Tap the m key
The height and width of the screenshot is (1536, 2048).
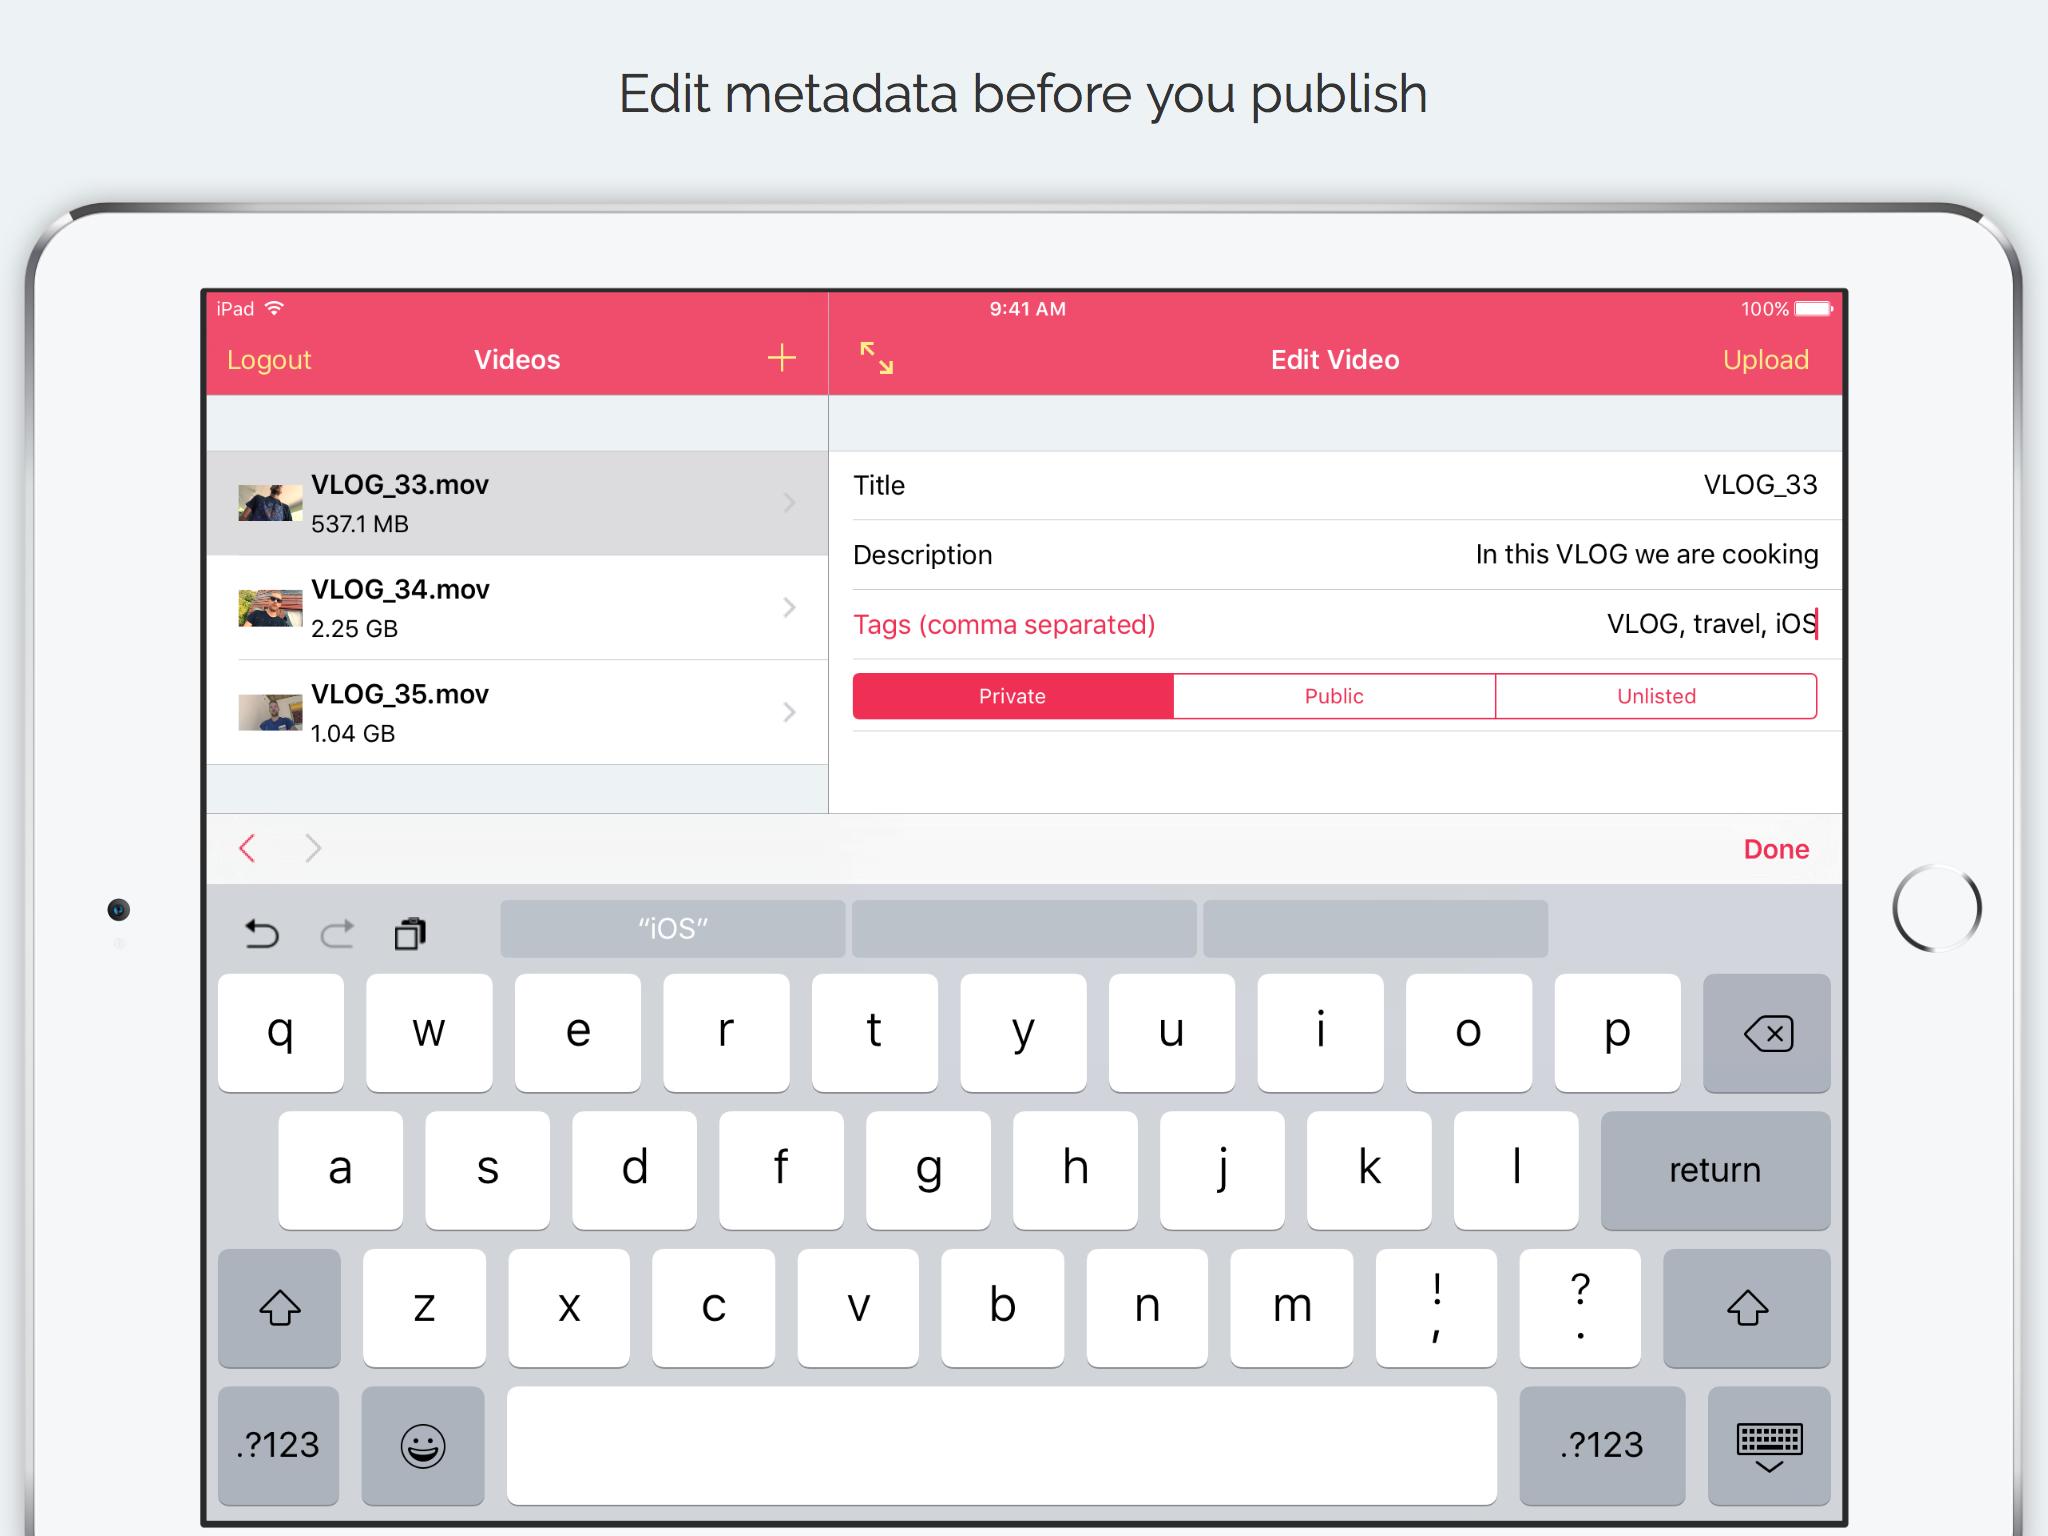[1292, 1308]
